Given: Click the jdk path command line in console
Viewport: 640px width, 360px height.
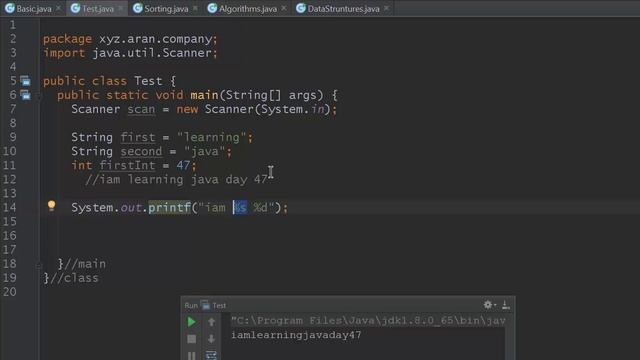Looking at the screenshot, I should click(x=368, y=321).
